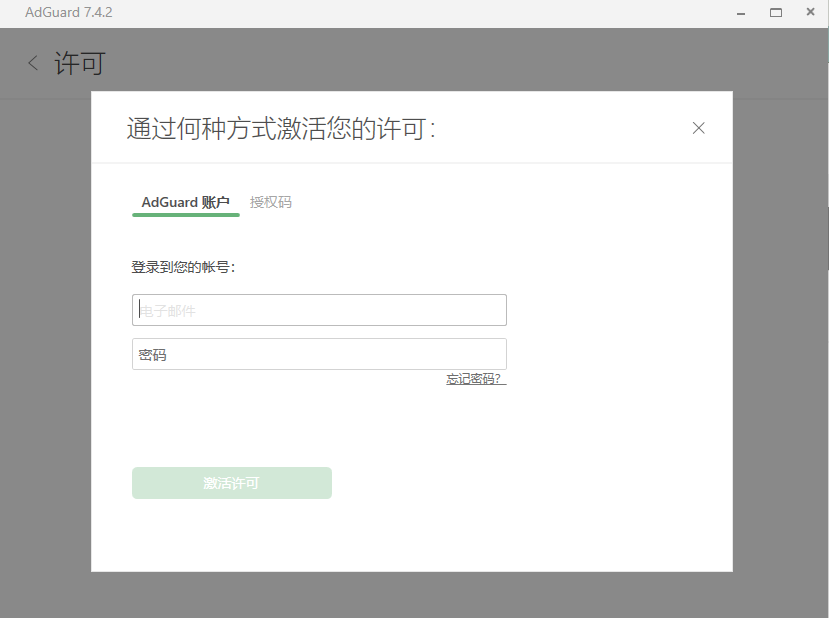Viewport: 829px width, 618px height.
Task: Click the 激活许可 button
Action: point(232,483)
